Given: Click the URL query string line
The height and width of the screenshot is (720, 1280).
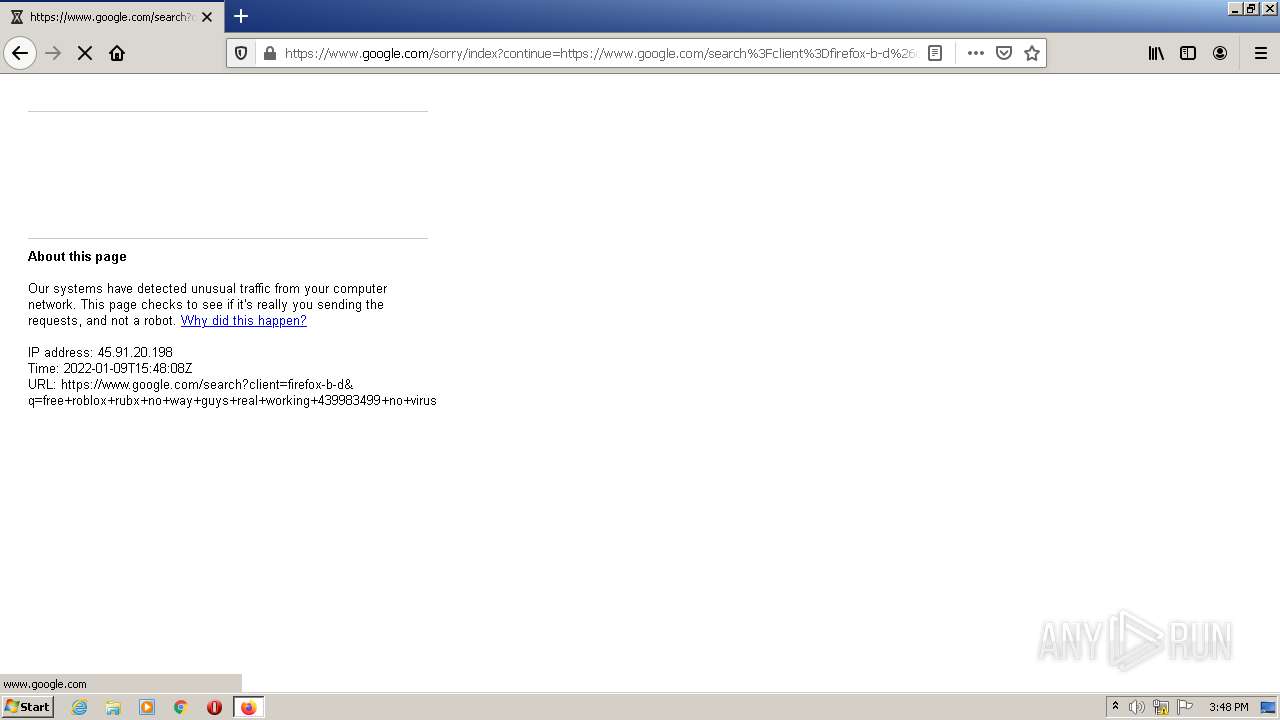Looking at the screenshot, I should click(x=232, y=401).
